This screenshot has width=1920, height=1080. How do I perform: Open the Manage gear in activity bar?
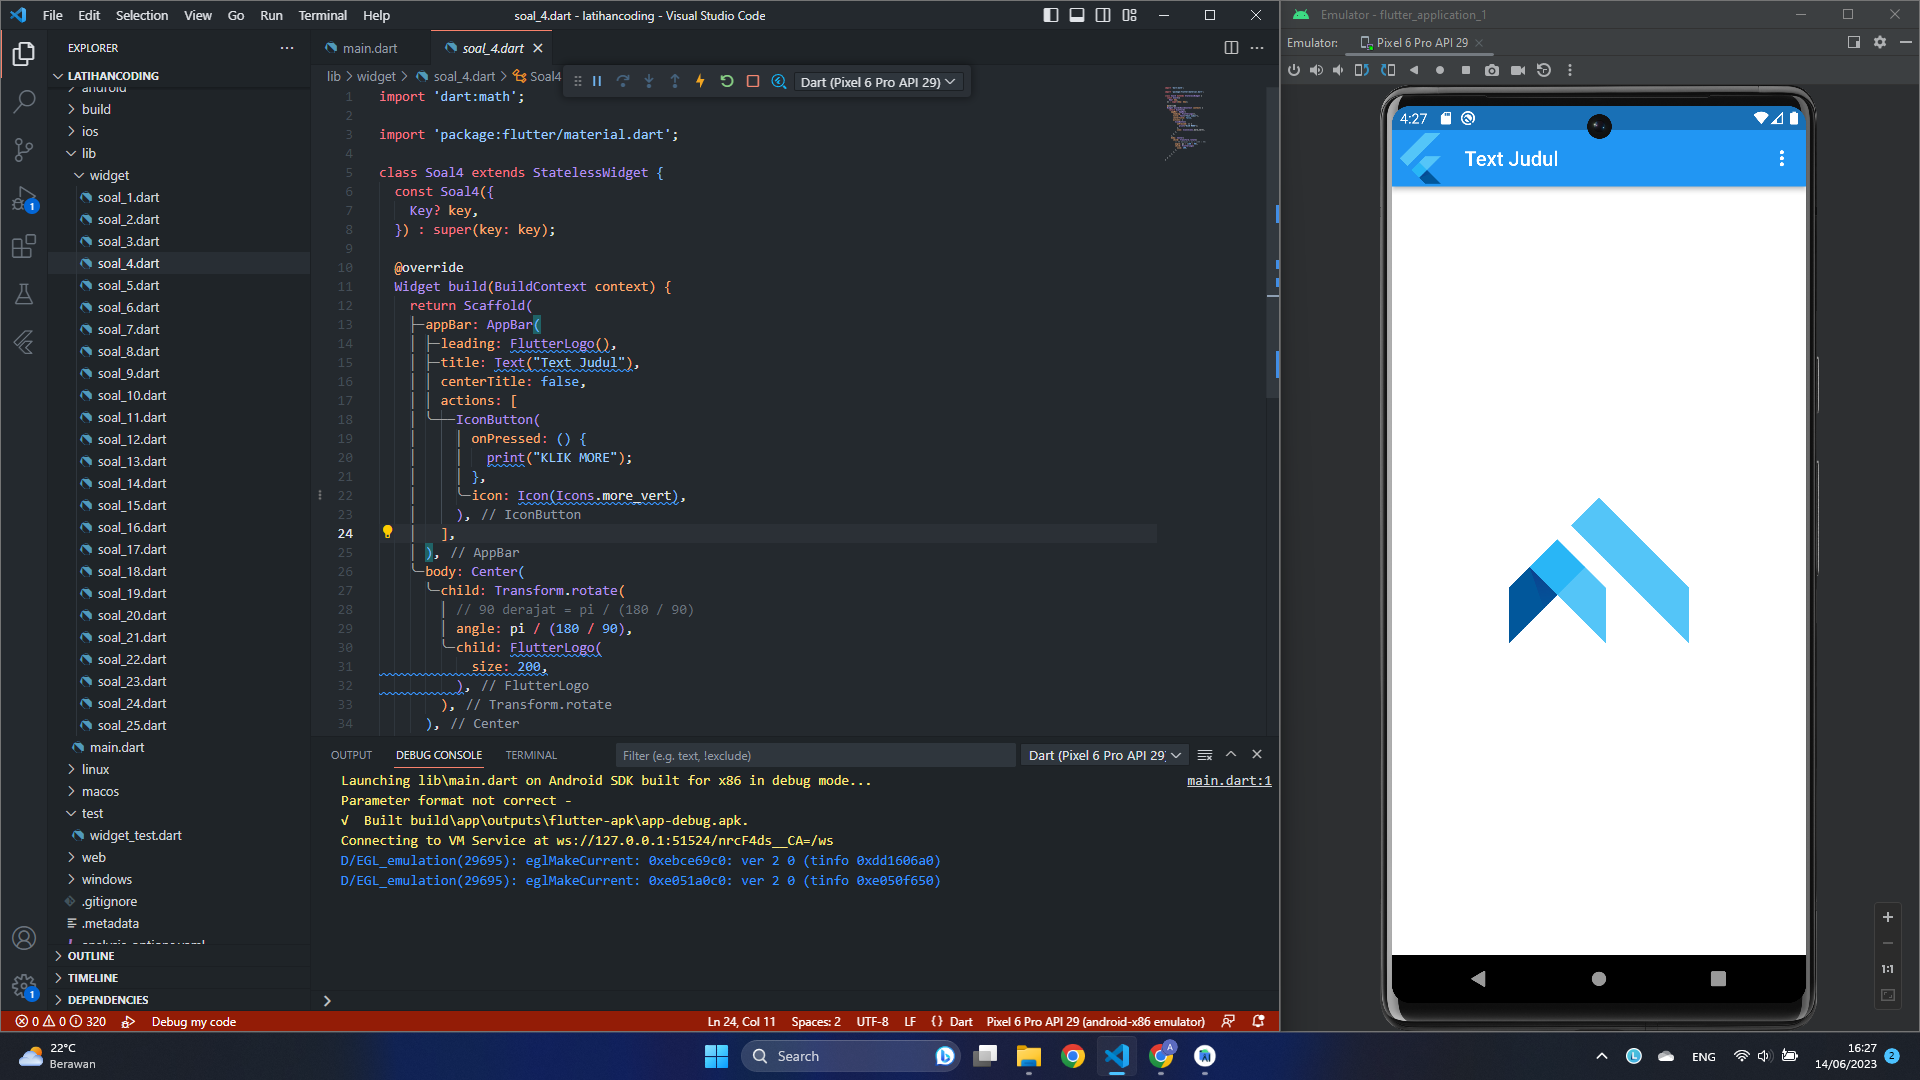(x=24, y=986)
